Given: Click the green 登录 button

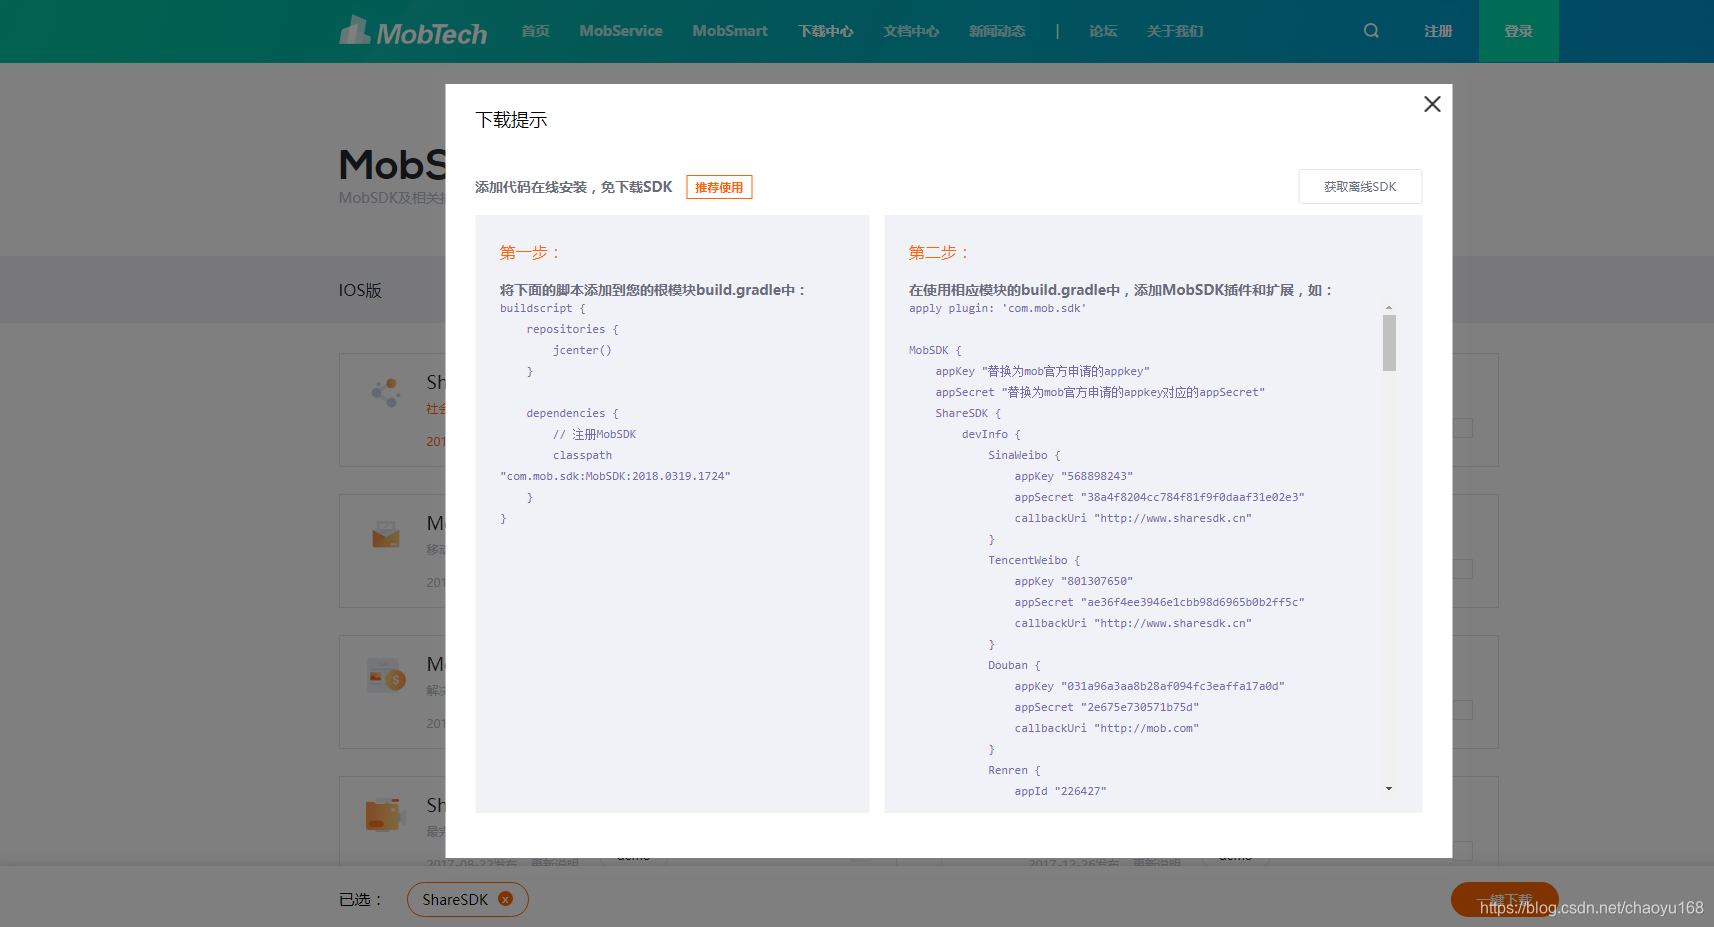Looking at the screenshot, I should point(1519,31).
